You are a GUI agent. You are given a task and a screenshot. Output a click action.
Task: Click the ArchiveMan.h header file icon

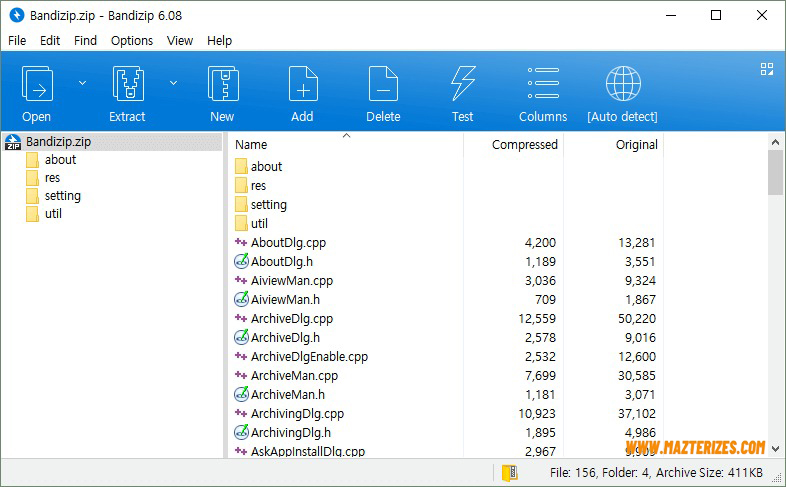coord(241,394)
